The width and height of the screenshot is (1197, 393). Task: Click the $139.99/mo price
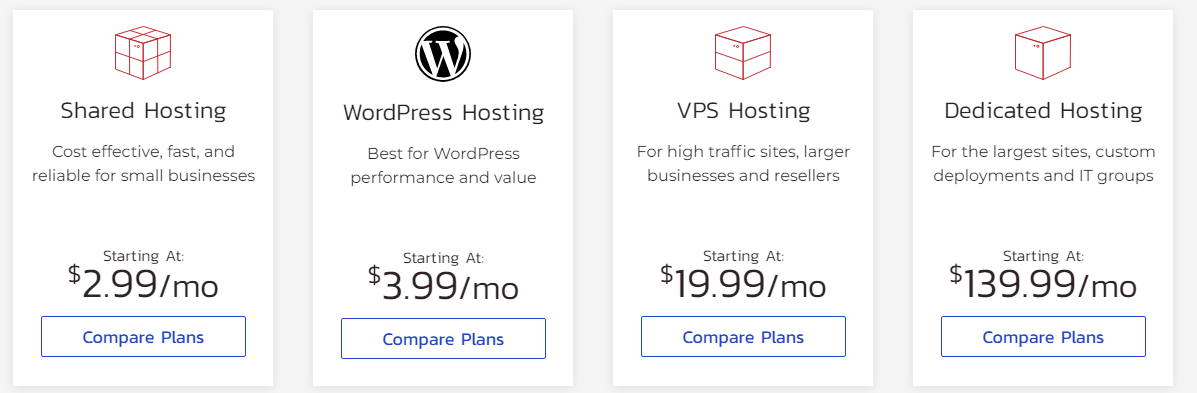(1044, 282)
